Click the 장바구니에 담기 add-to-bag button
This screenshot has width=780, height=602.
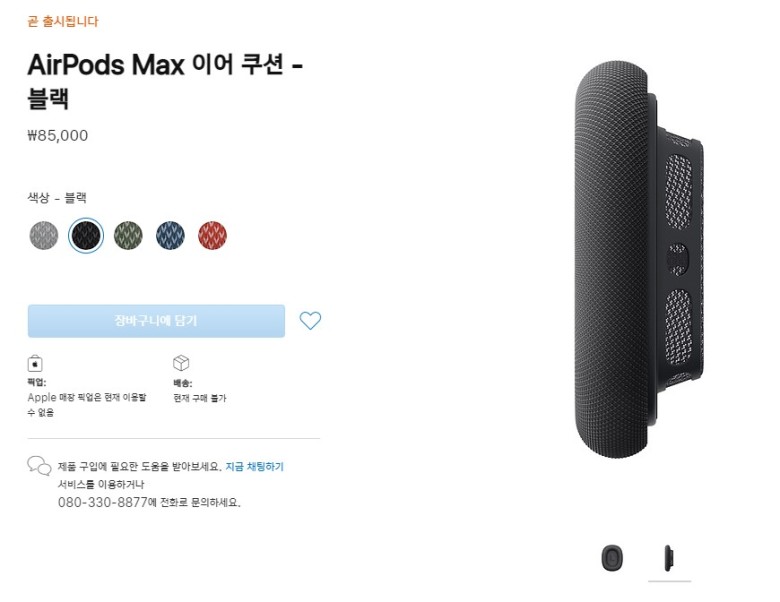[x=156, y=321]
